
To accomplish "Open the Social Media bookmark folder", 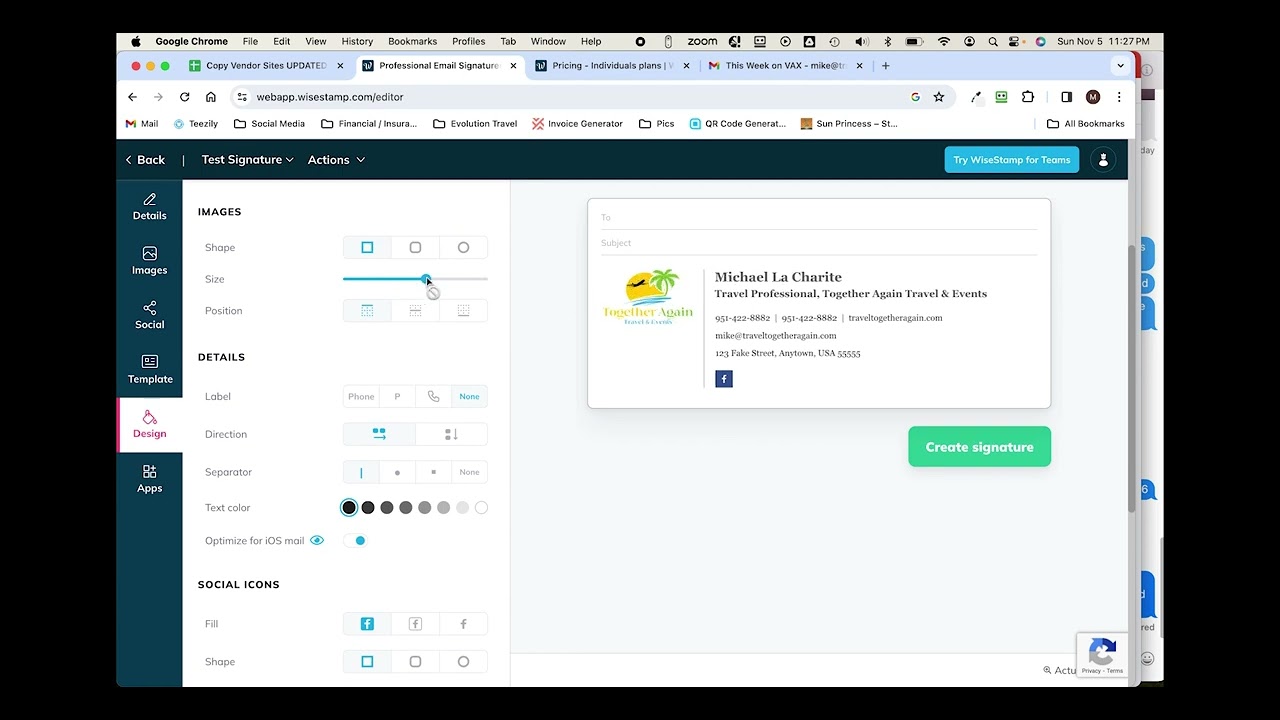I will pos(269,124).
